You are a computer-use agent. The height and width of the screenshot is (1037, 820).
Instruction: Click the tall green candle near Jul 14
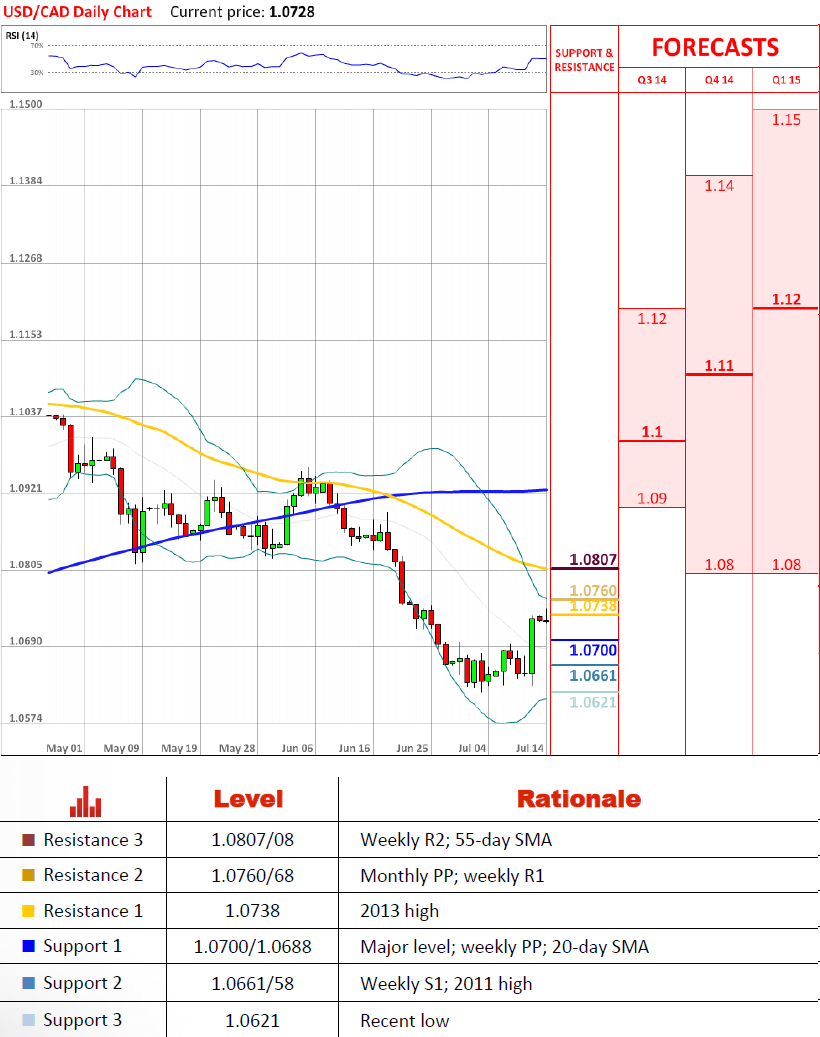pyautogui.click(x=532, y=645)
